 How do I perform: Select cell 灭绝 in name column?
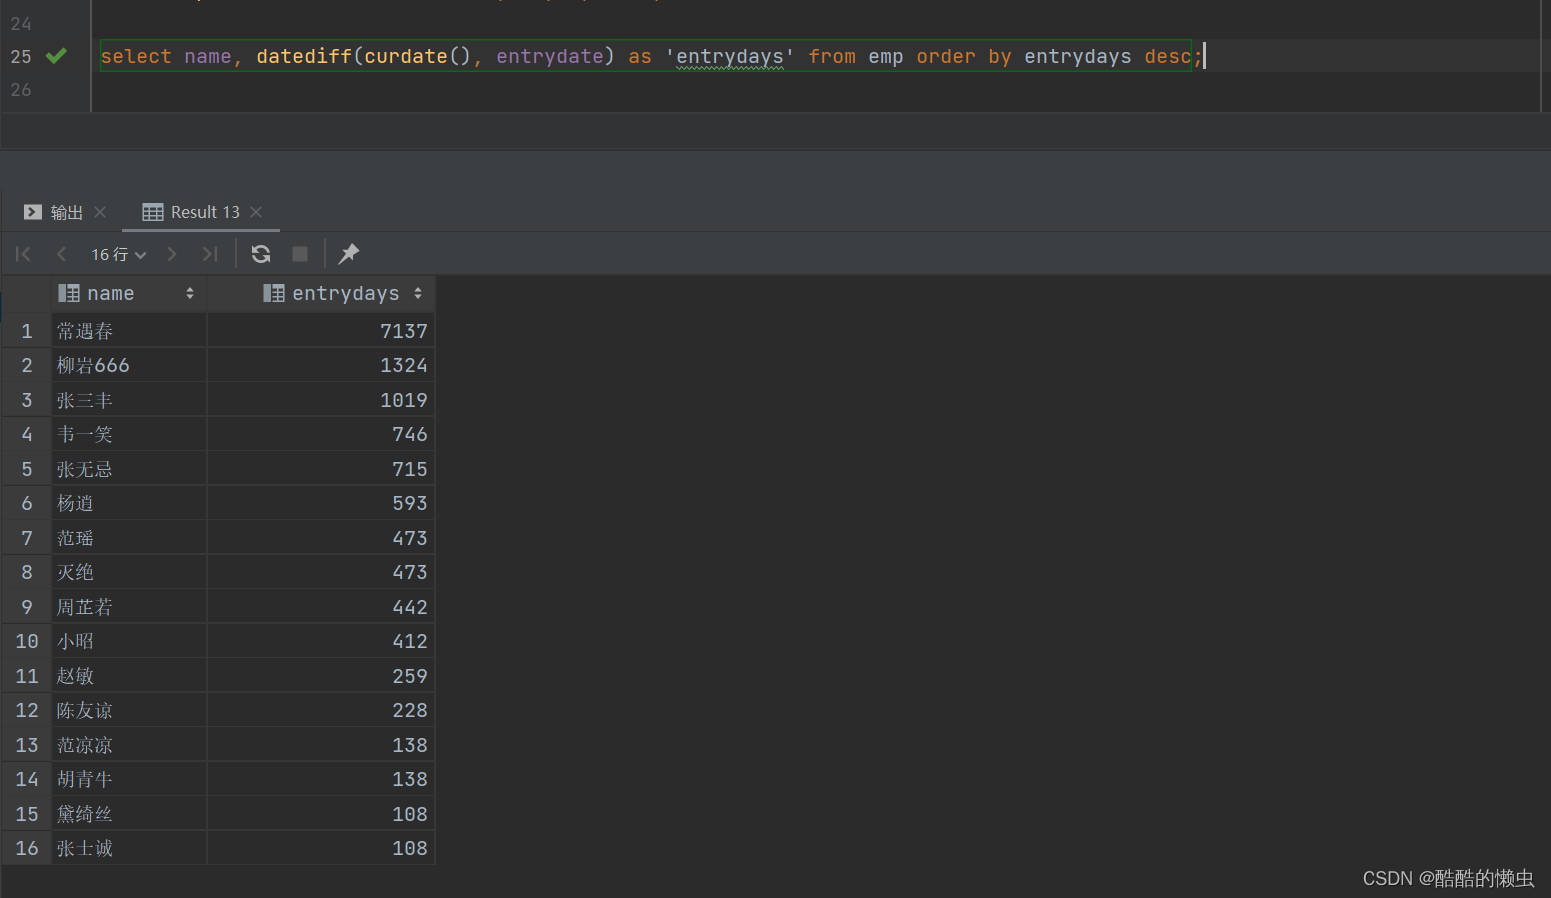[129, 572]
